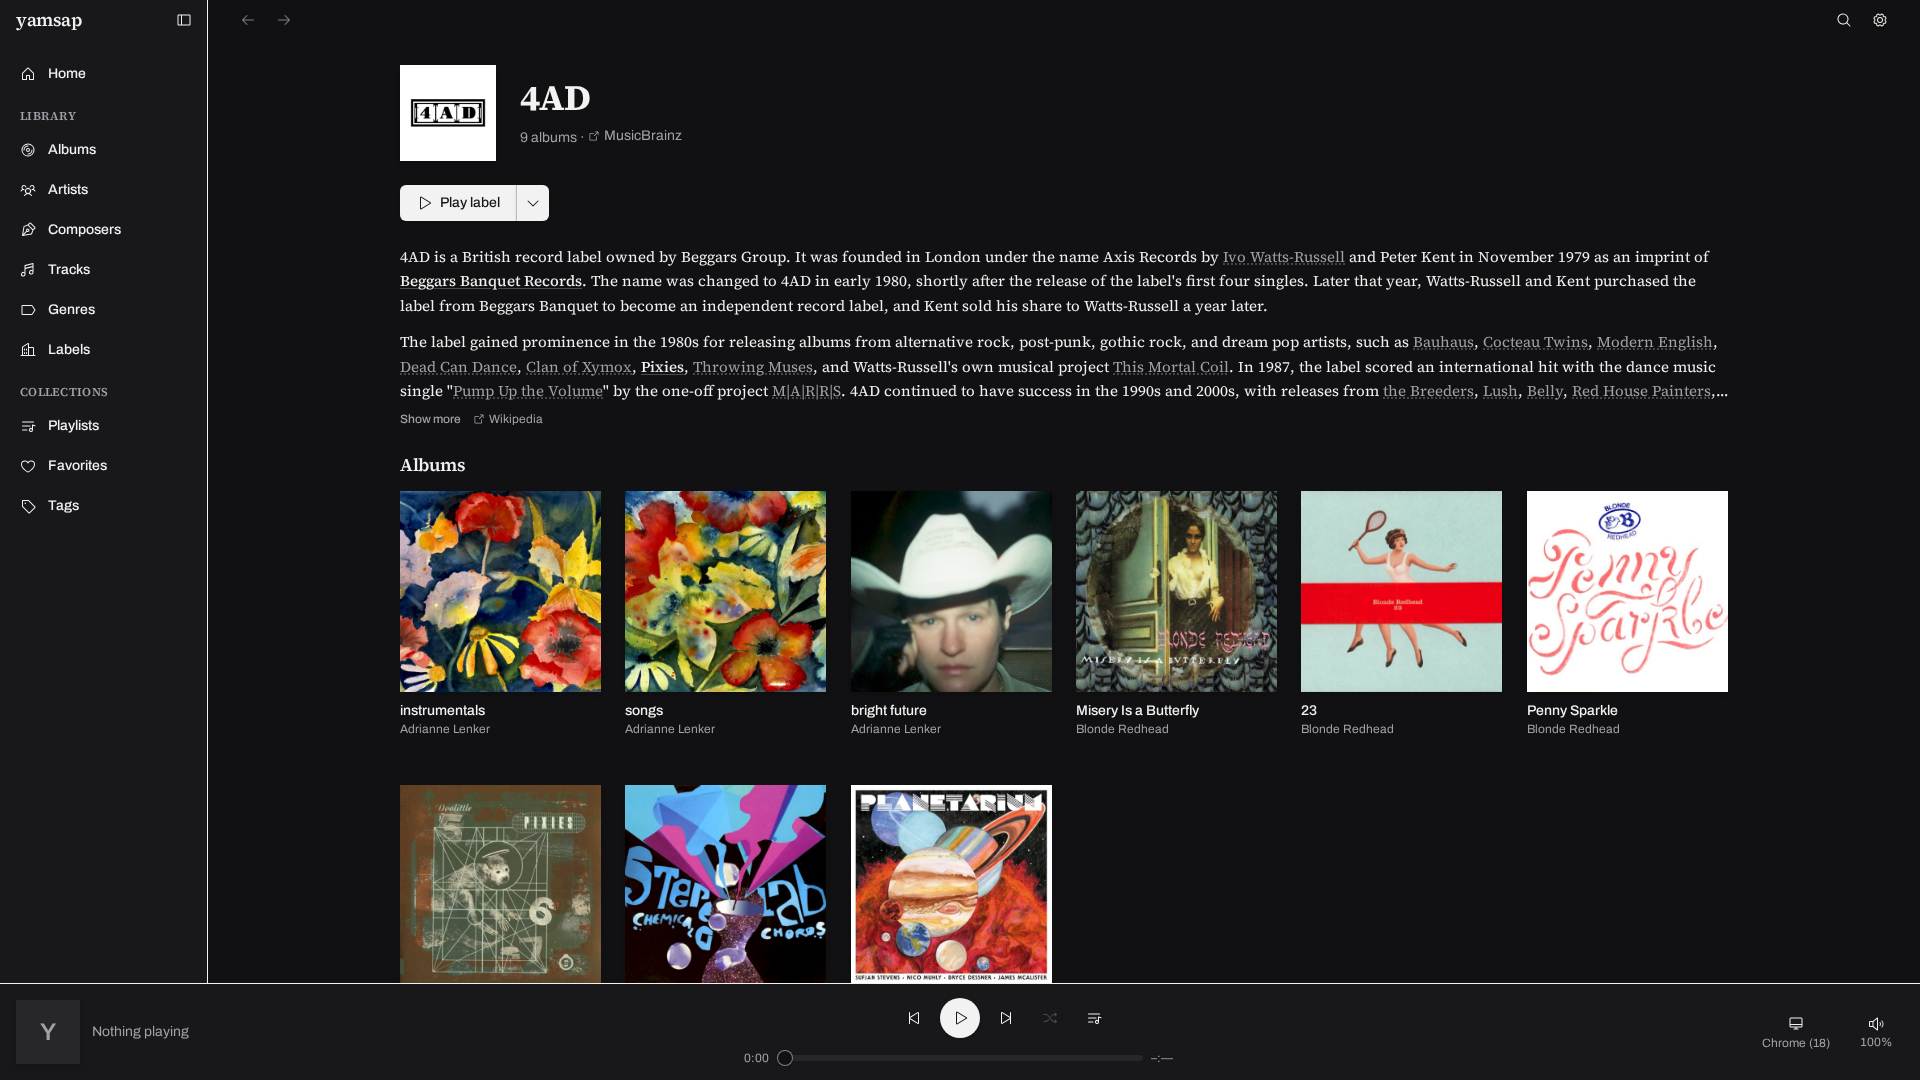Follow the Breeders link
This screenshot has height=1080, width=1920.
[1428, 392]
